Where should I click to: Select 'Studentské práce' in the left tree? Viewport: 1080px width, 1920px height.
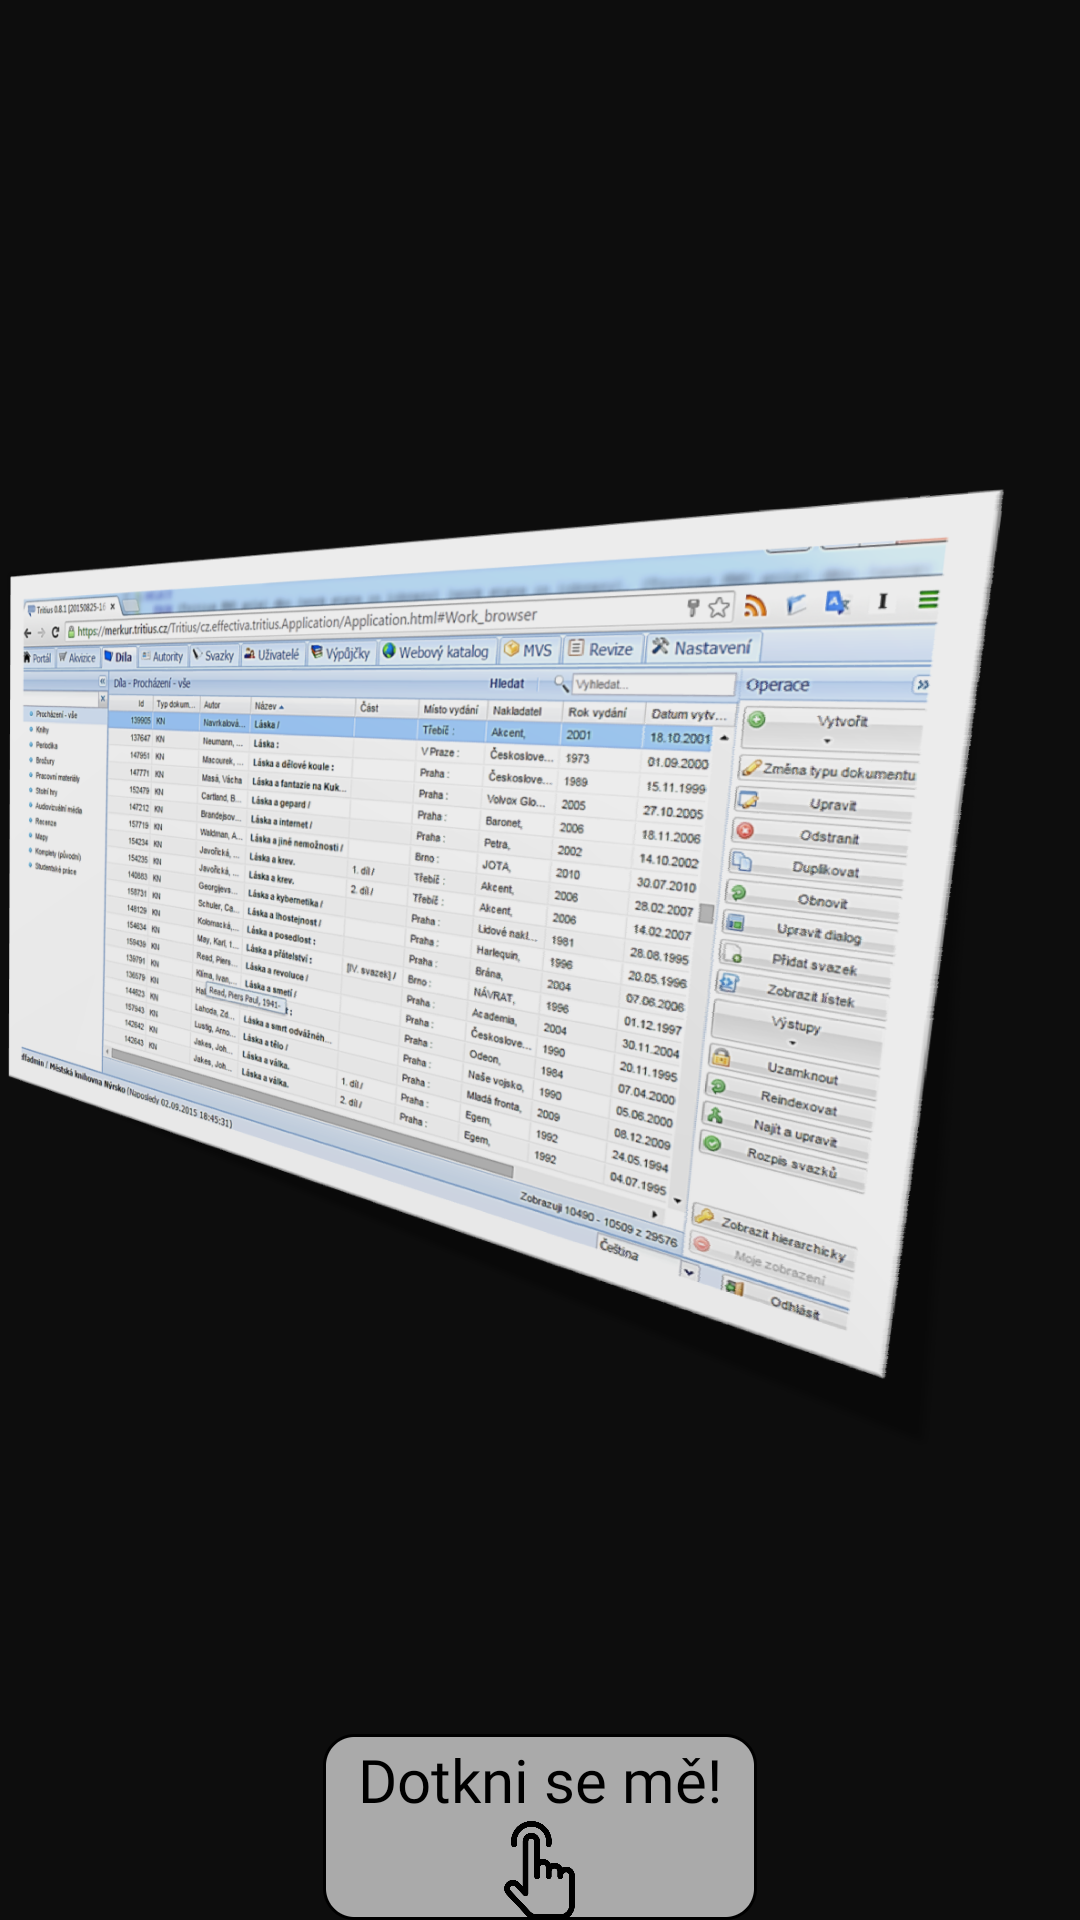pyautogui.click(x=55, y=869)
